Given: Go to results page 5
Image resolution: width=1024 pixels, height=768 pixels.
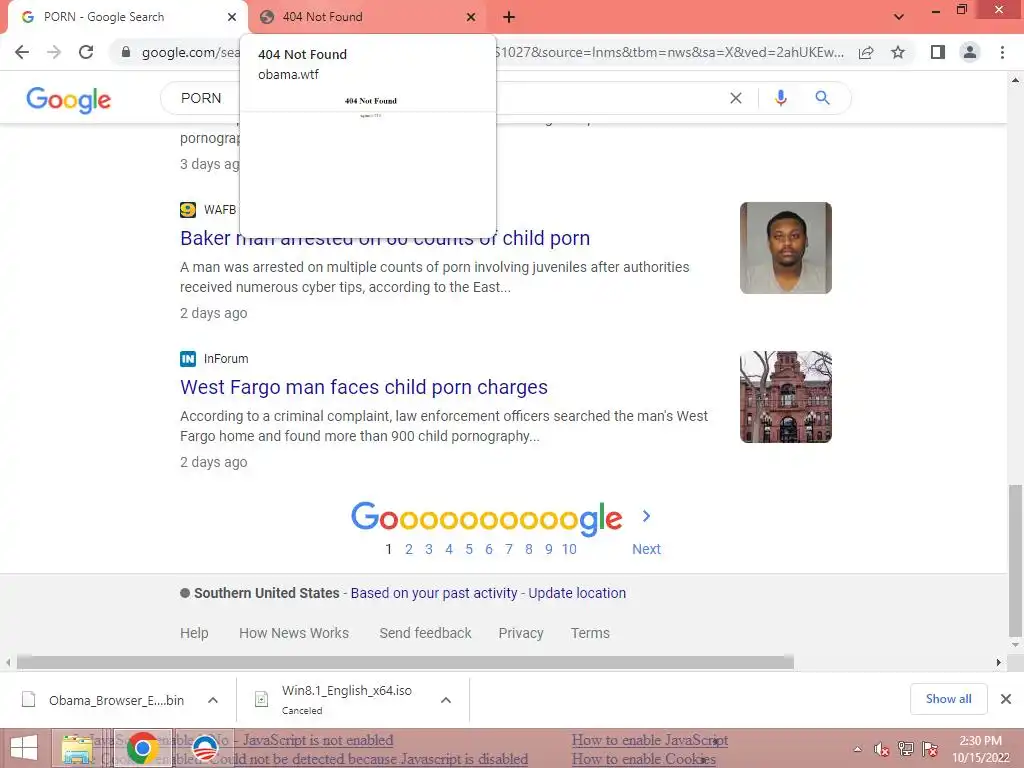Looking at the screenshot, I should 469,549.
